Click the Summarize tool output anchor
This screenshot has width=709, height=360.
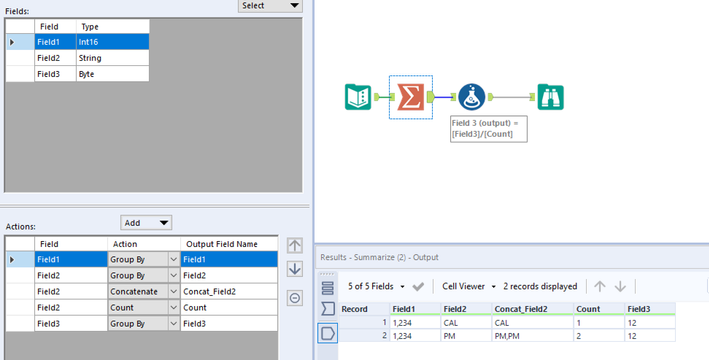click(x=430, y=97)
